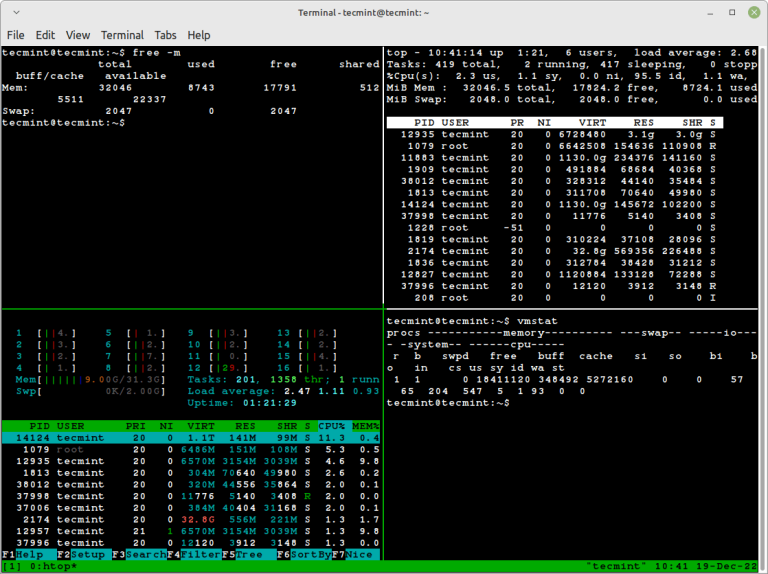Image resolution: width=768 pixels, height=574 pixels.
Task: Maximize the terminal window
Action: 732,12
